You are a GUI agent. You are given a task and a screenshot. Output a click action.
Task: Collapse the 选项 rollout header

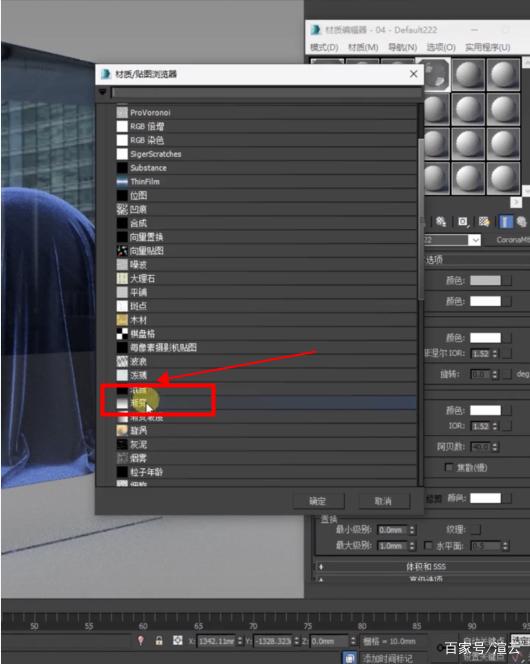[x=477, y=260]
